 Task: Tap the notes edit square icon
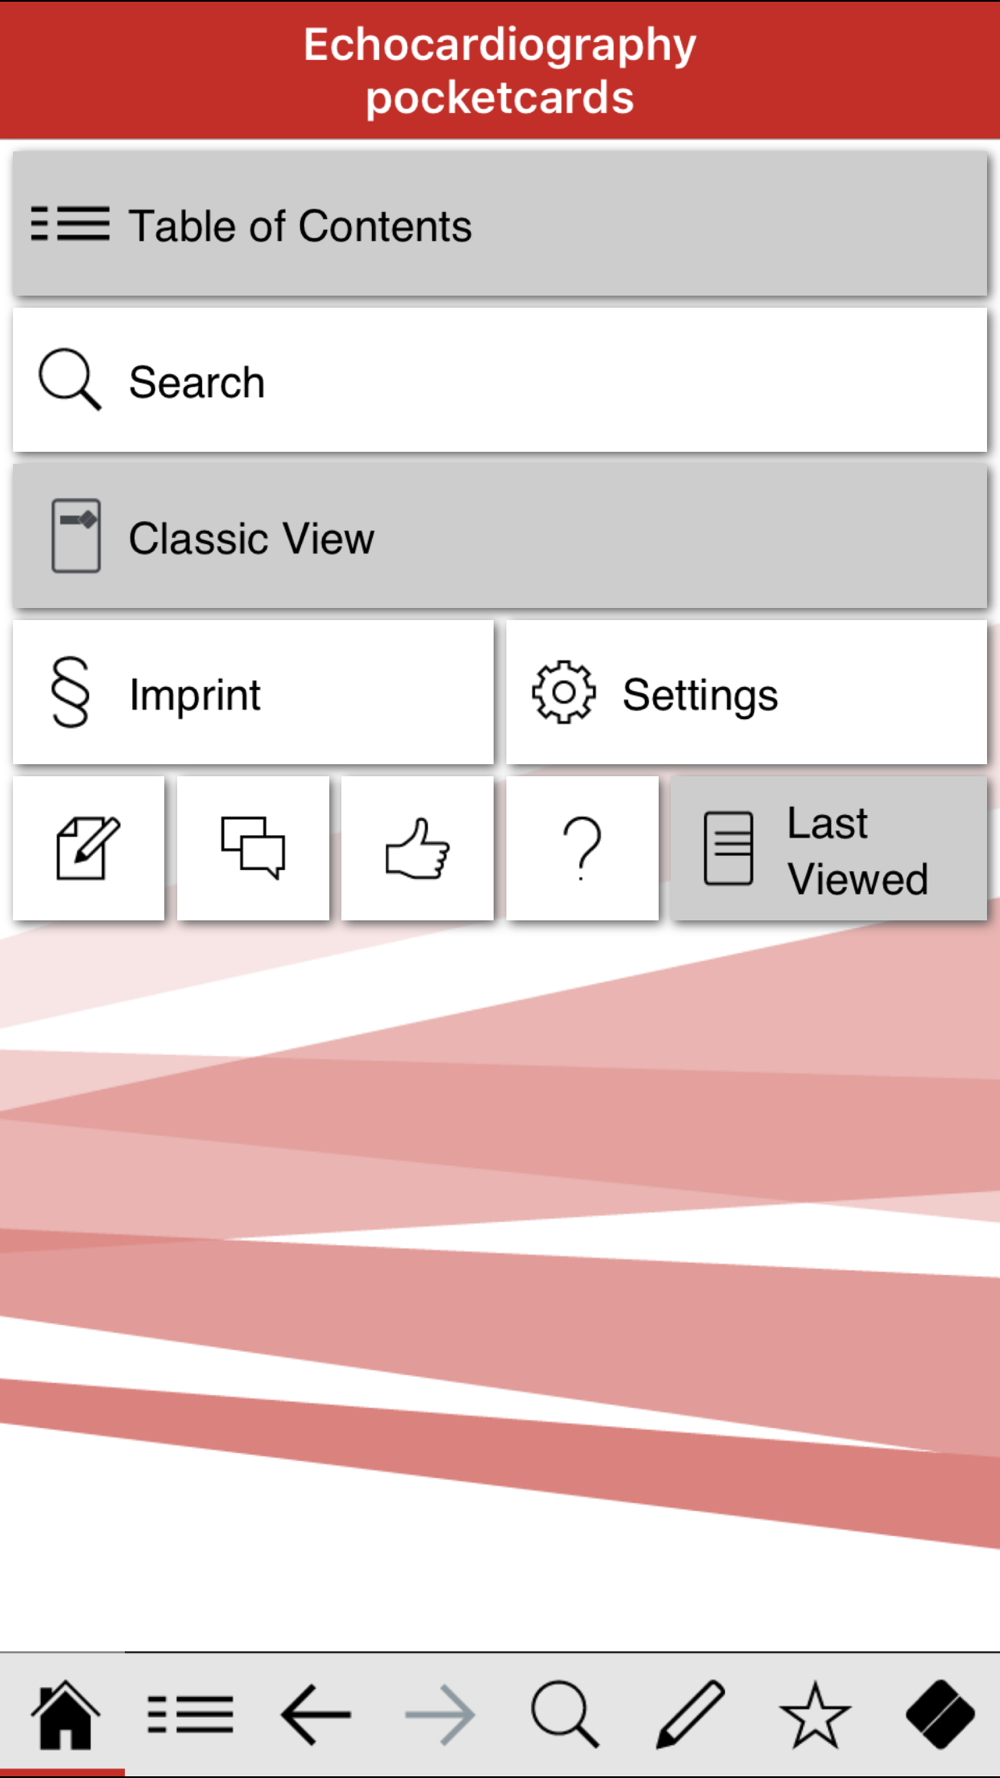[x=89, y=848]
